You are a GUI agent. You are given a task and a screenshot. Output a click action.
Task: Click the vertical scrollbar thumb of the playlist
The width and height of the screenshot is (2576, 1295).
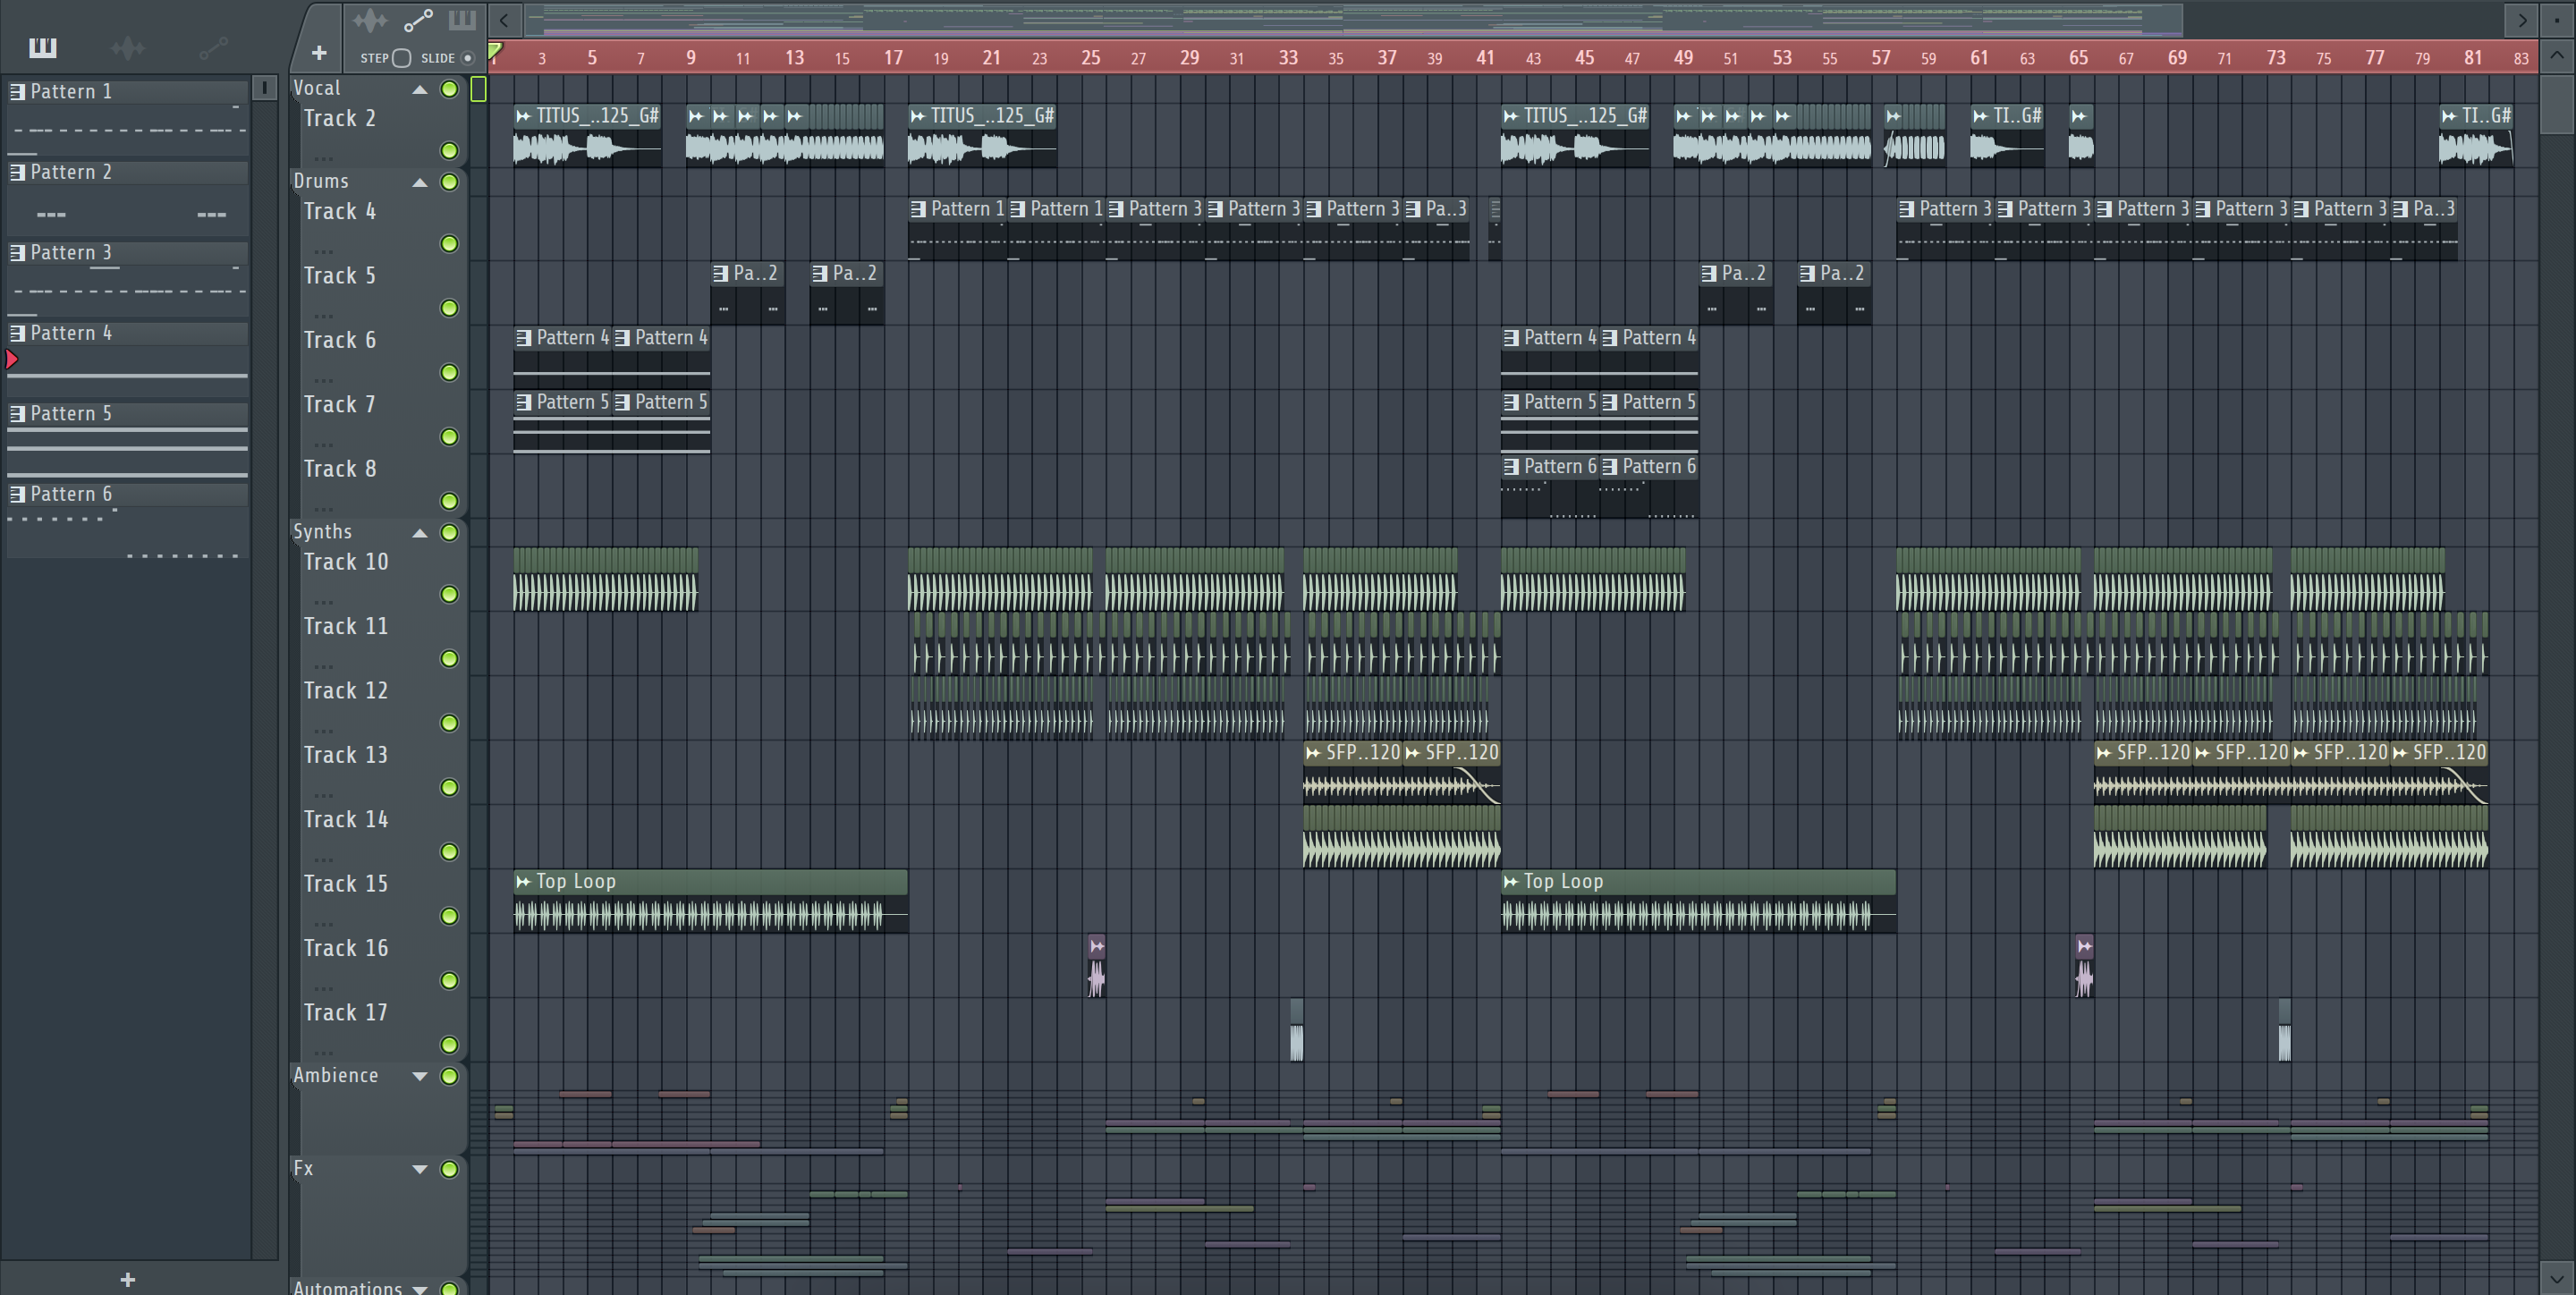click(x=2557, y=103)
